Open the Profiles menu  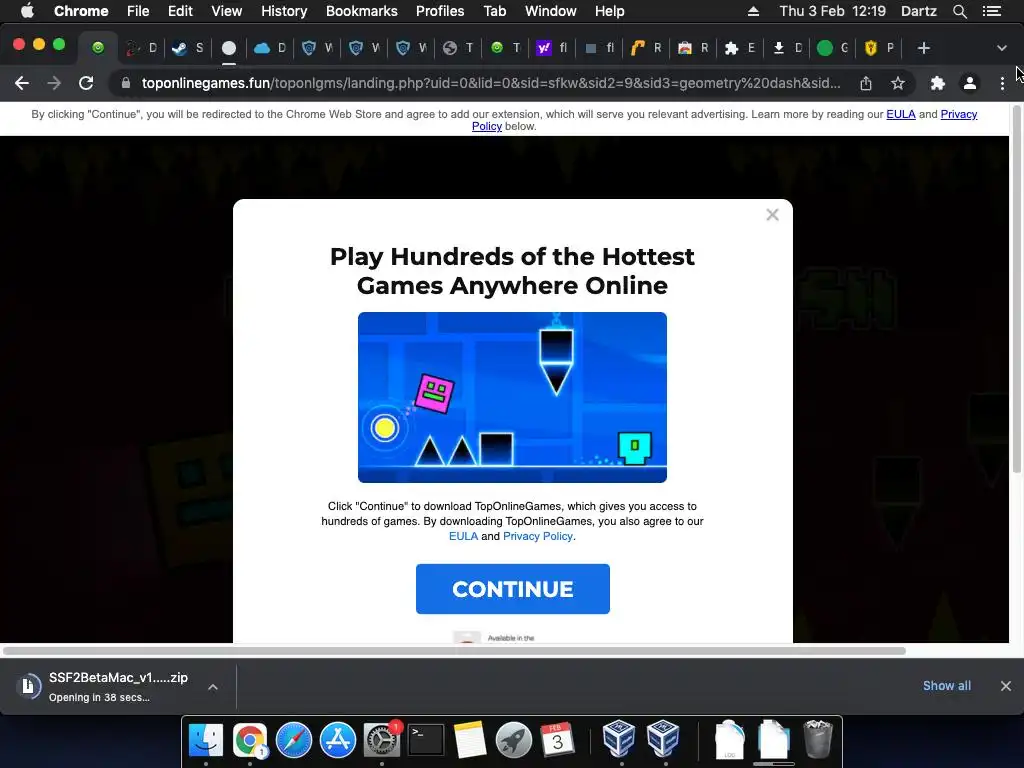[440, 11]
